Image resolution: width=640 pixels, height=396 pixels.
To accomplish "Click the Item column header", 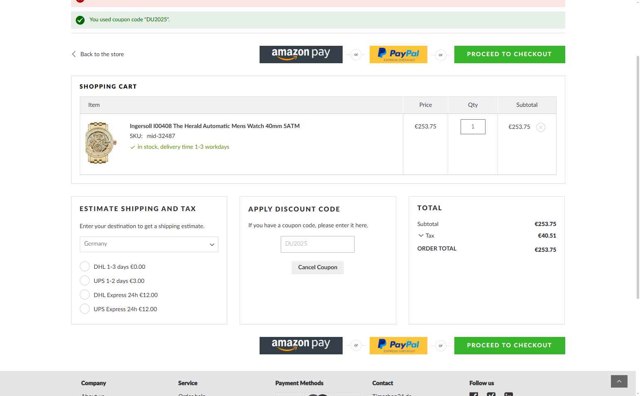I will 94,105.
